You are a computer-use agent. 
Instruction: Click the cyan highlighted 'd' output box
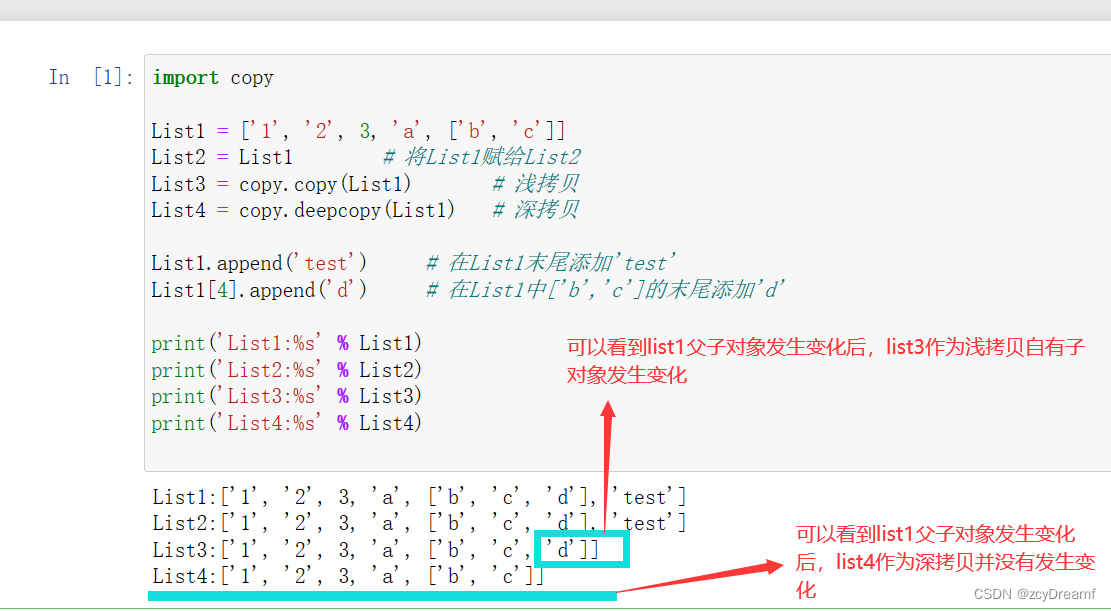pyautogui.click(x=581, y=549)
